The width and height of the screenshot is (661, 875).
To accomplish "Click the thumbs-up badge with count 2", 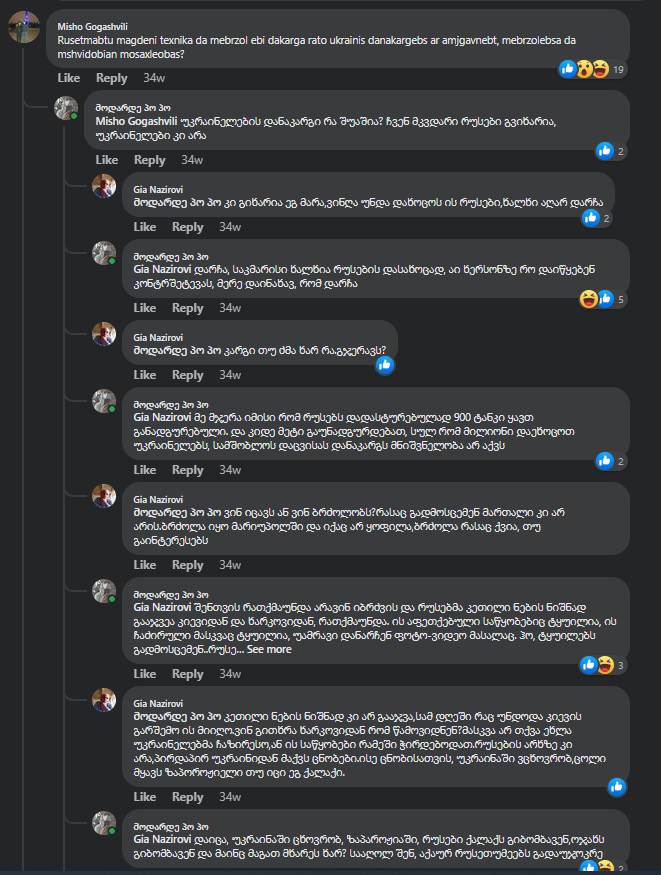I will [606, 152].
